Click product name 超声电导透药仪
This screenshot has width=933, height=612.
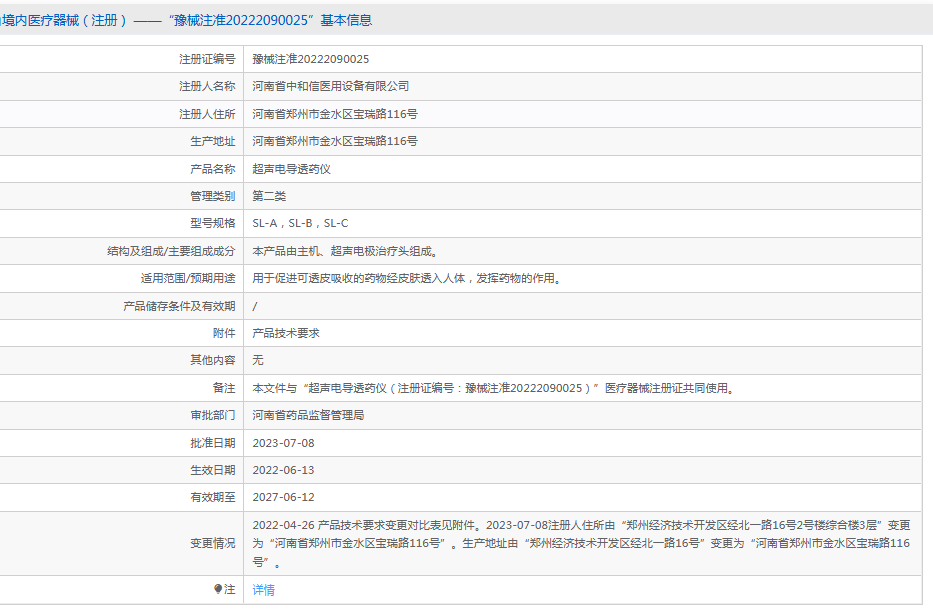292,169
